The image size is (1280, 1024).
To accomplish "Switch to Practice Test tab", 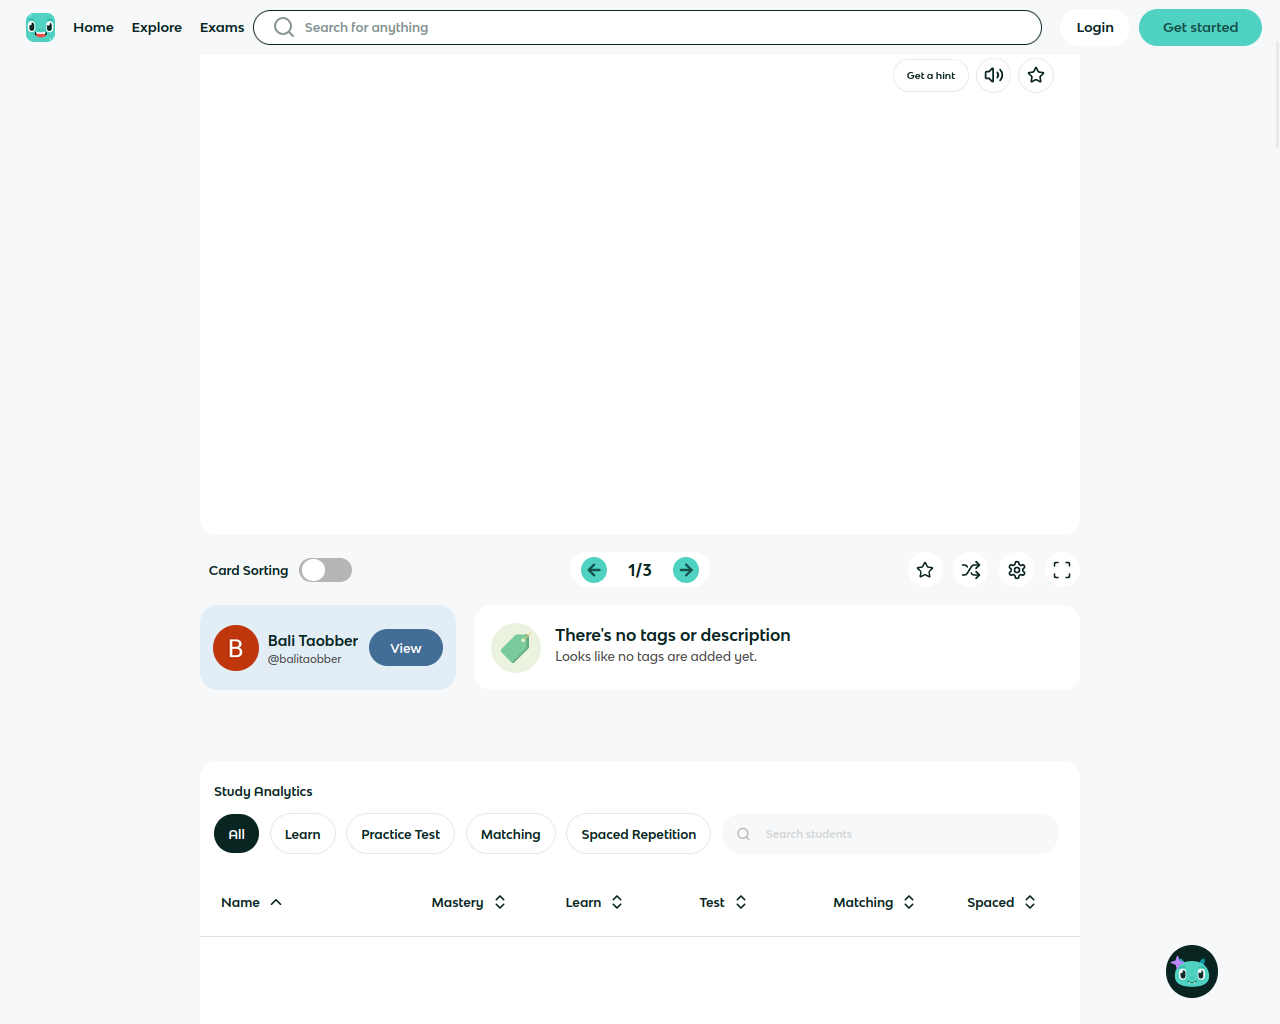I will (400, 834).
